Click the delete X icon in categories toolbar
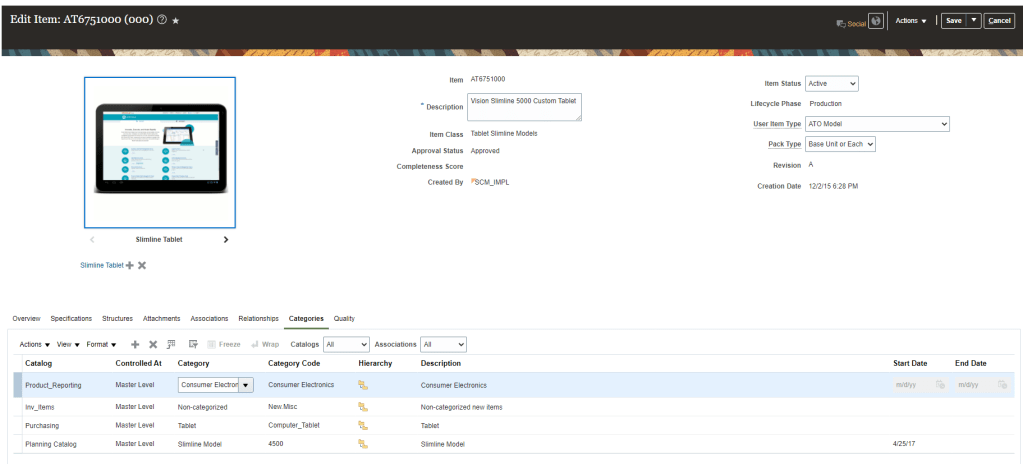The image size is (1023, 464). 153,344
